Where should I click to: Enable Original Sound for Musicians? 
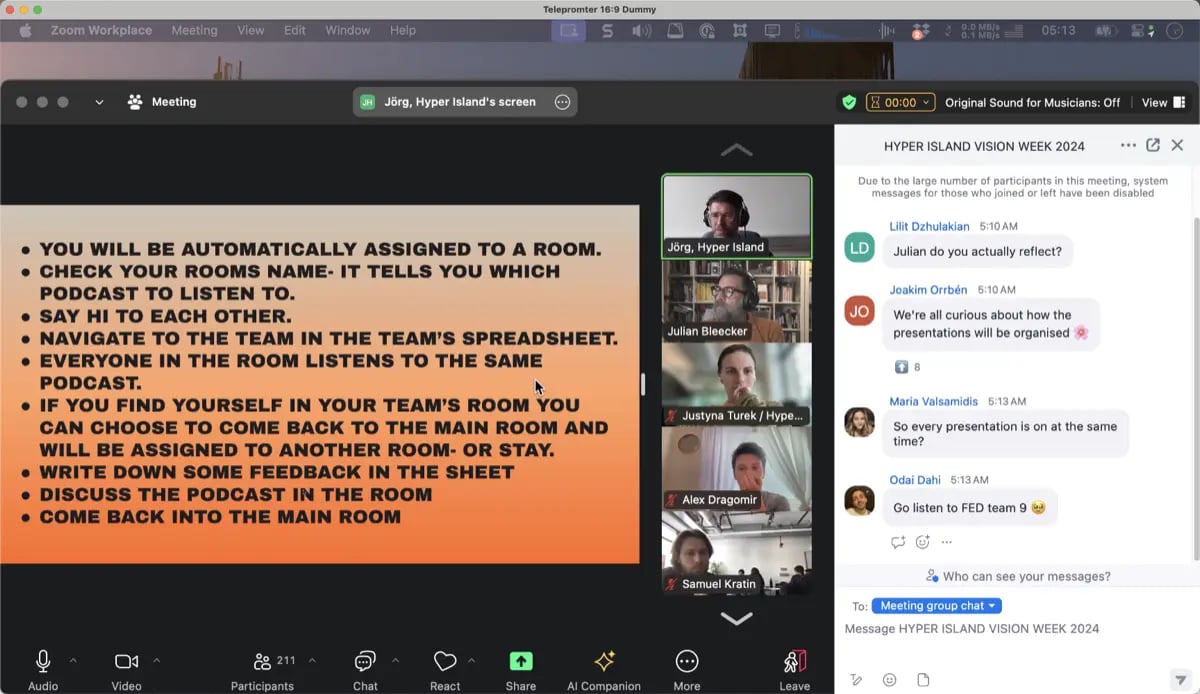click(1032, 101)
